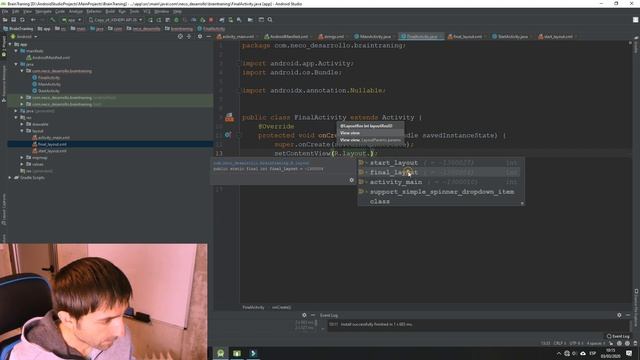Viewport: 640px width, 360px height.
Task: Select support_simple_spinner_dropdown_item completion entry
Action: (439, 192)
